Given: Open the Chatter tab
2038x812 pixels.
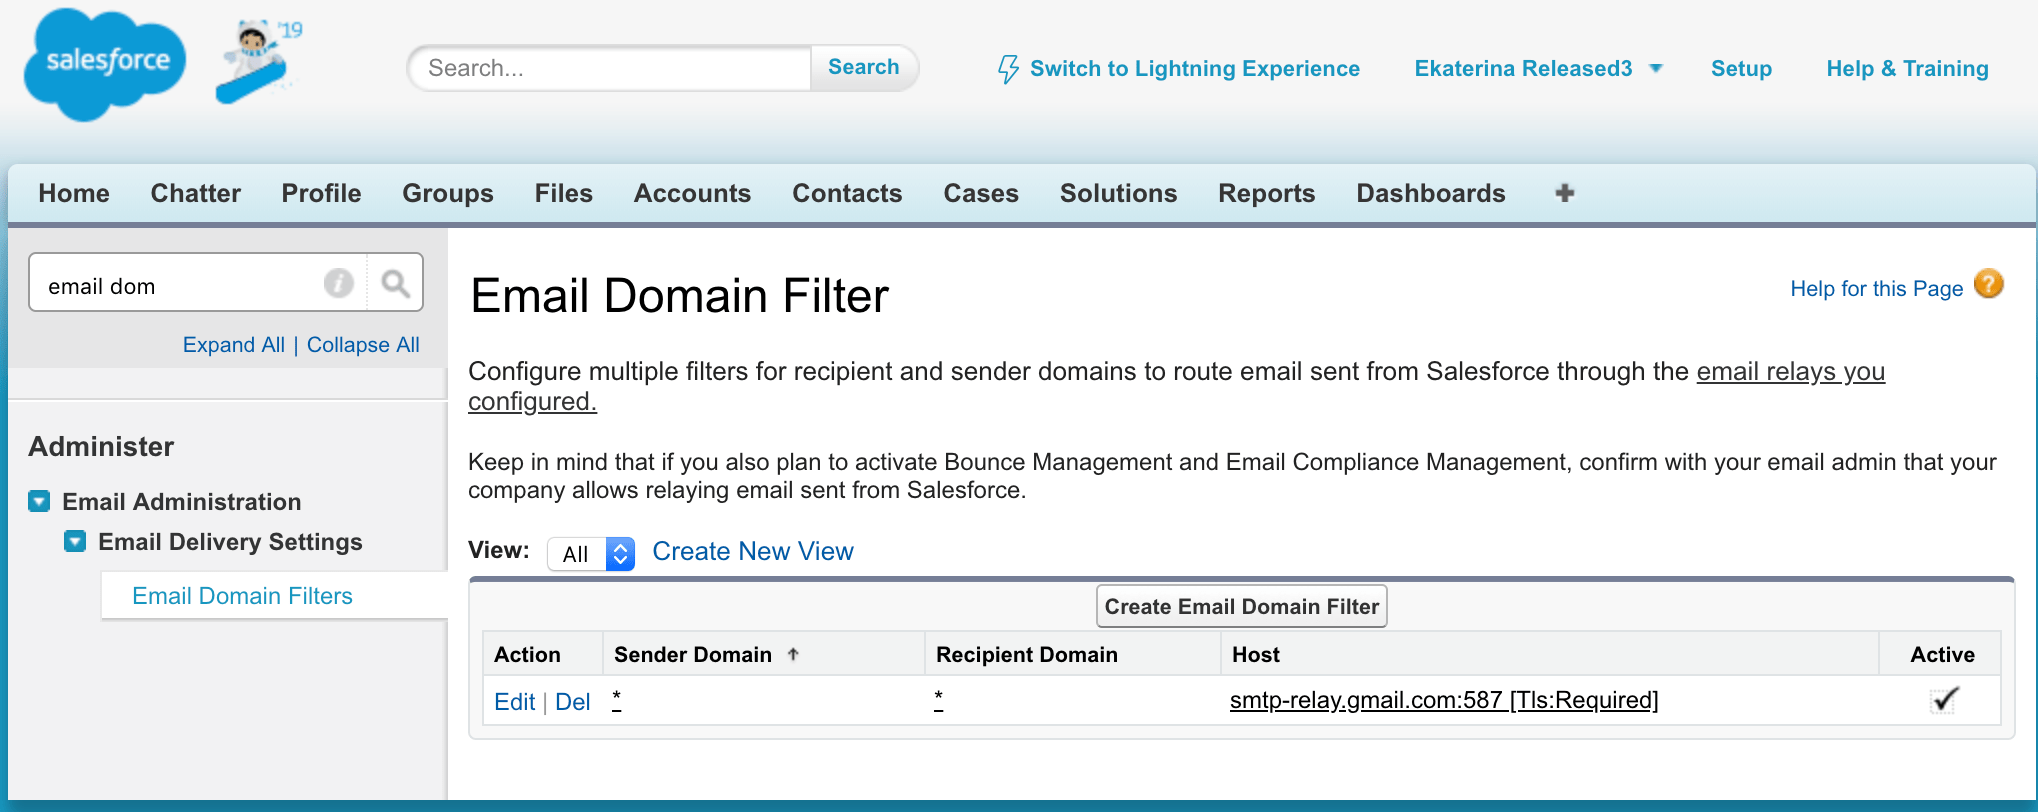Looking at the screenshot, I should [196, 193].
